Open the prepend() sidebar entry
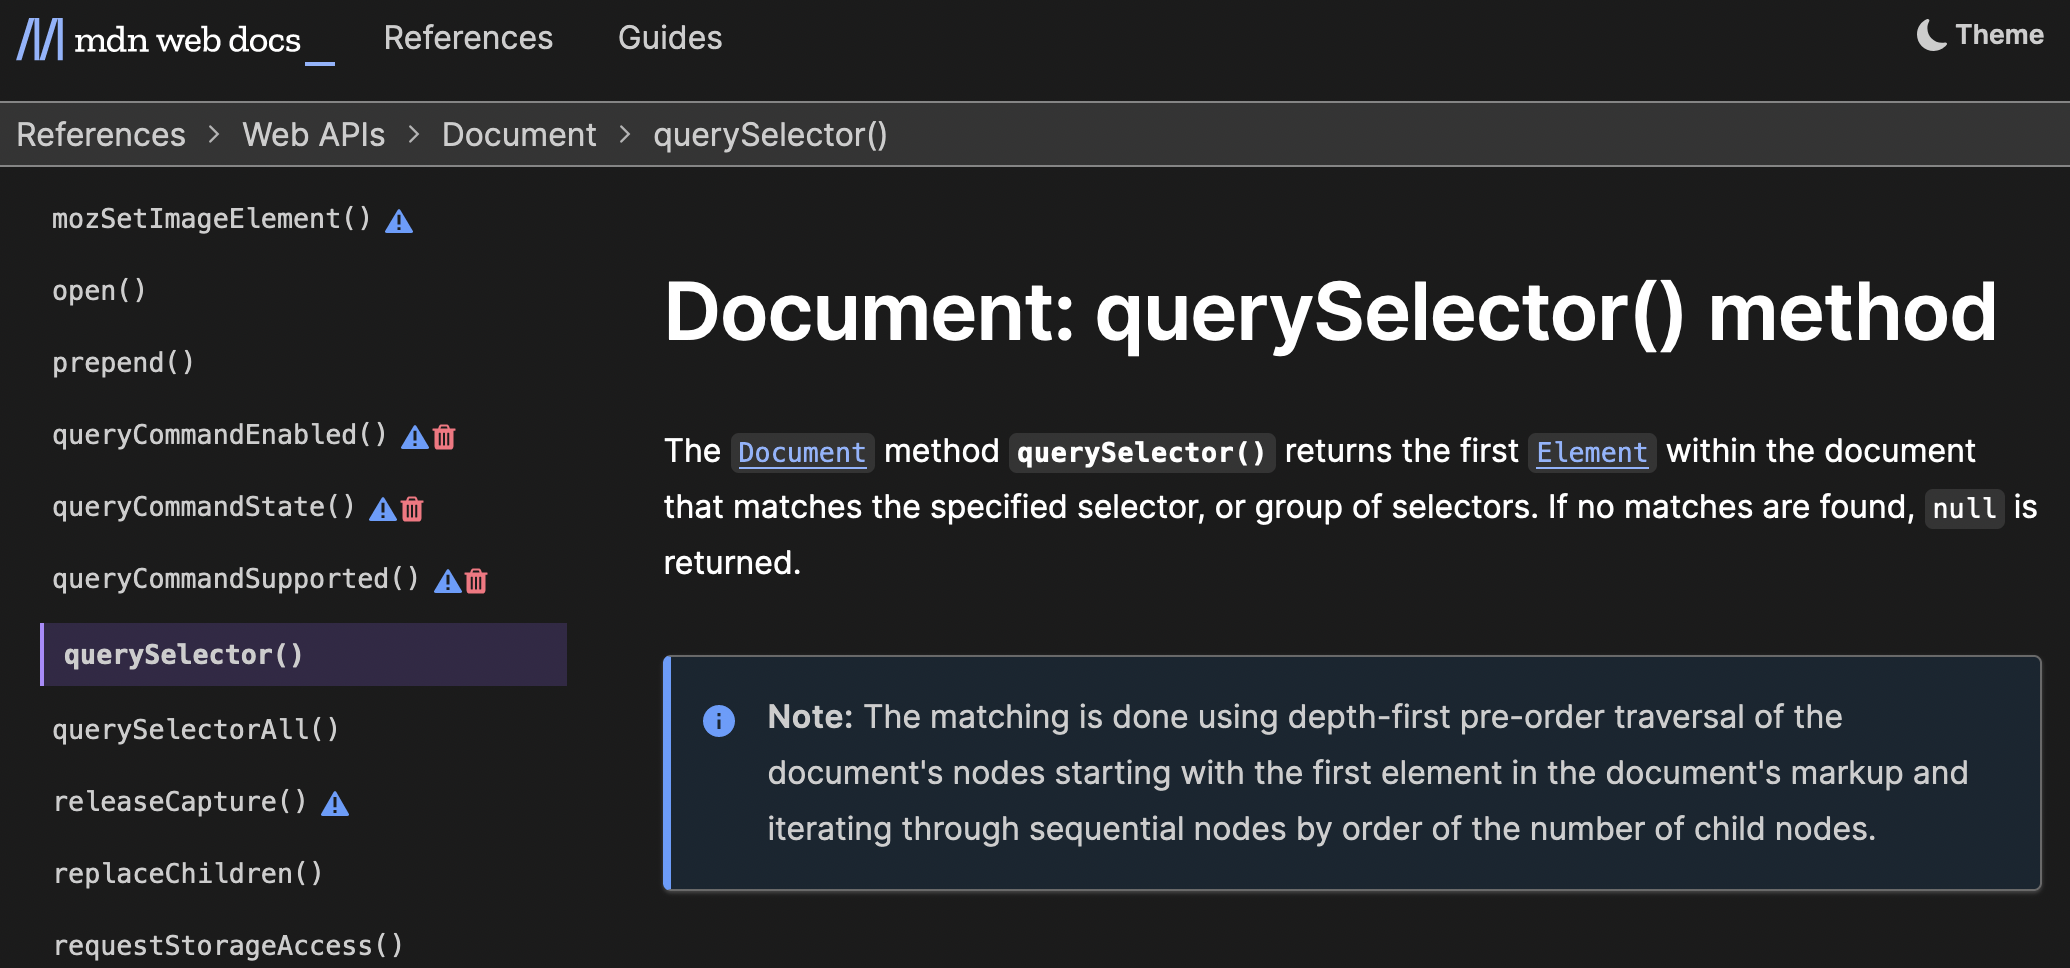The width and height of the screenshot is (2070, 968). pyautogui.click(x=122, y=362)
